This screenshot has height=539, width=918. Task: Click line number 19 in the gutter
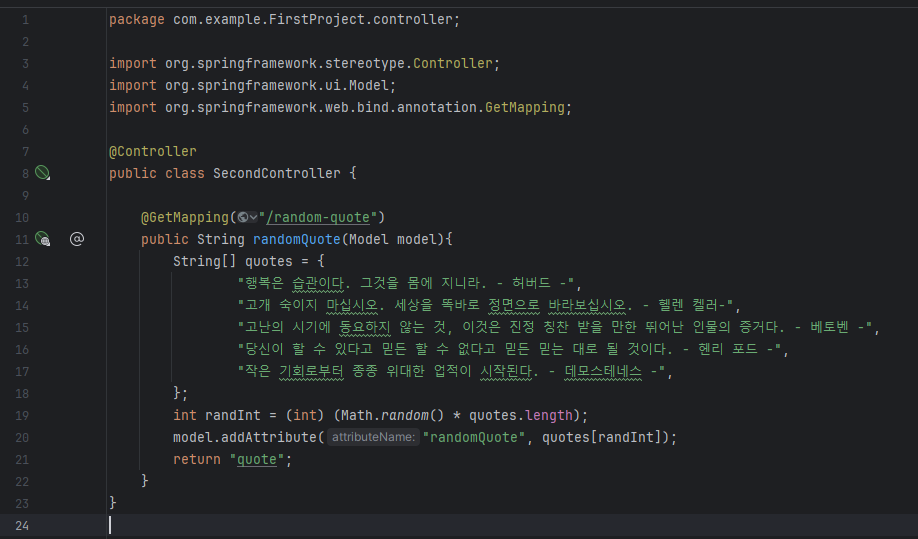click(x=22, y=416)
